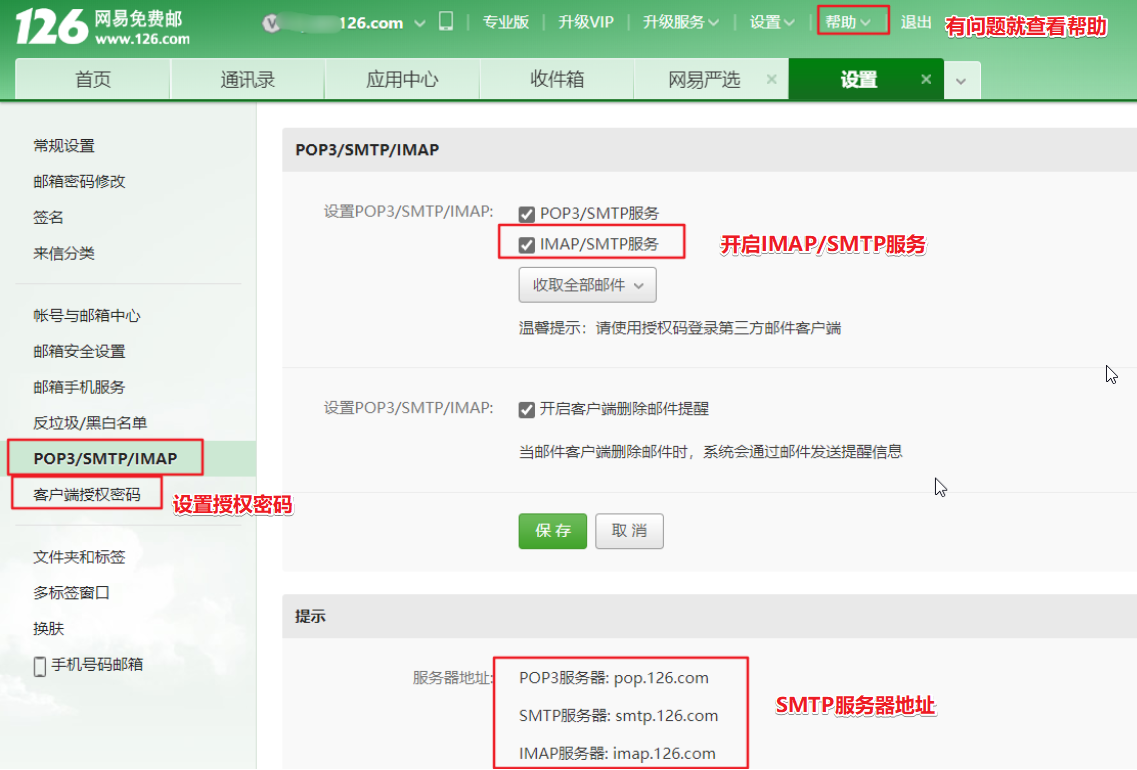The height and width of the screenshot is (770, 1137).
Task: Toggle the IMAP/SMTP服务 checkbox
Action: [x=526, y=245]
